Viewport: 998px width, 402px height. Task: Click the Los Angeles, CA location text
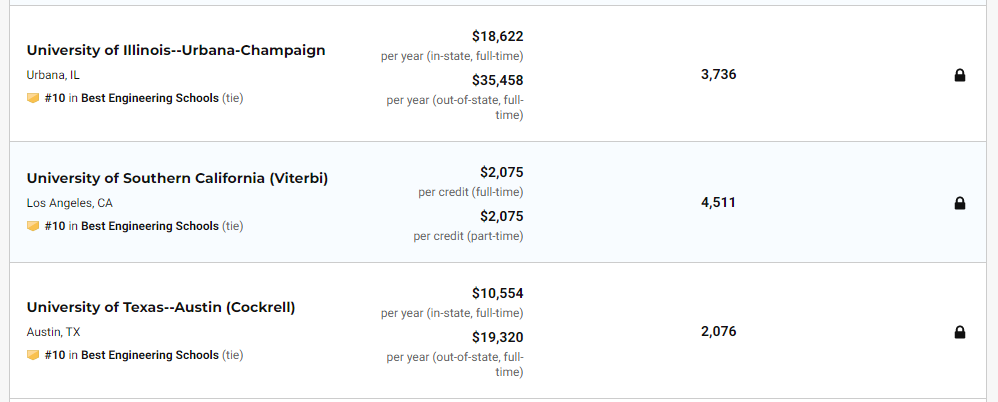[70, 203]
